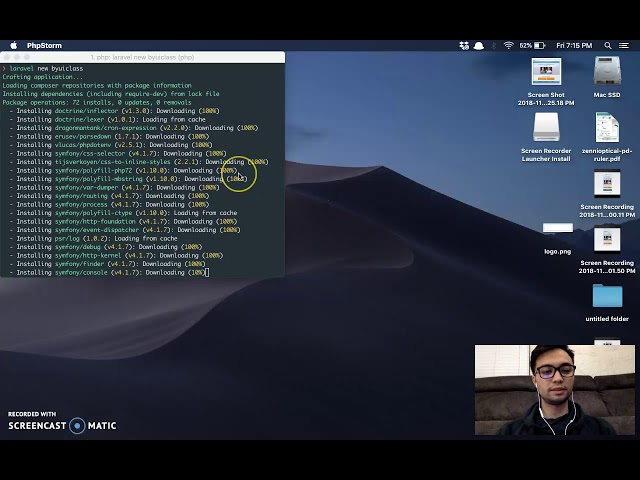Click the symfony/routing install line
The image size is (640, 480).
(109, 196)
